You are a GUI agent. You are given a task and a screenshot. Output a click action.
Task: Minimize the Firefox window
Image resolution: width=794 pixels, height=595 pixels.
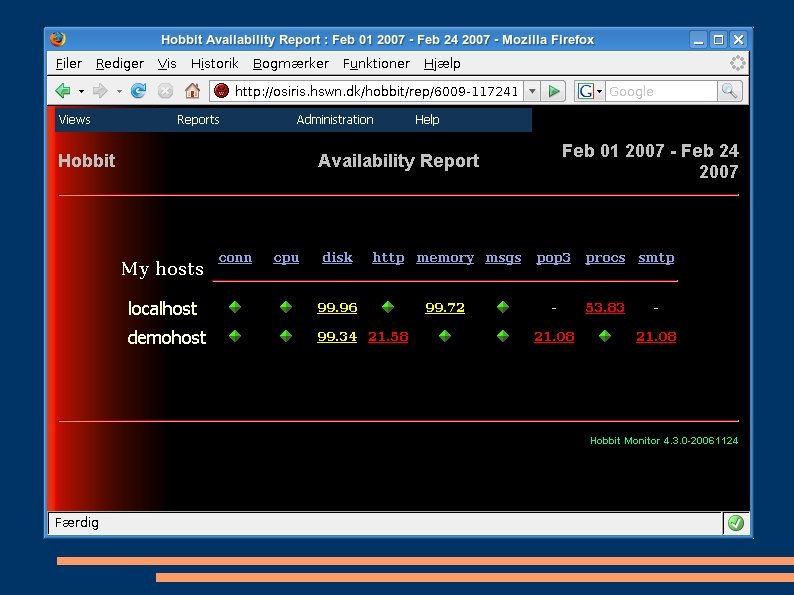click(698, 39)
